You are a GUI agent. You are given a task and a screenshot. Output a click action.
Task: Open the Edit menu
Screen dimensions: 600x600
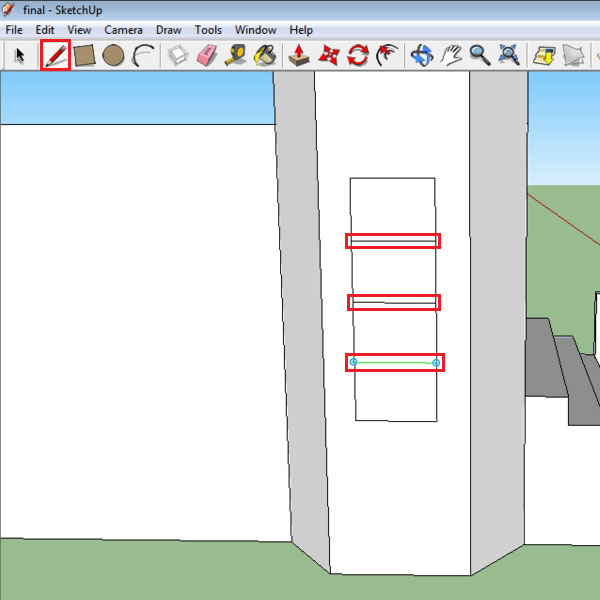pos(45,30)
